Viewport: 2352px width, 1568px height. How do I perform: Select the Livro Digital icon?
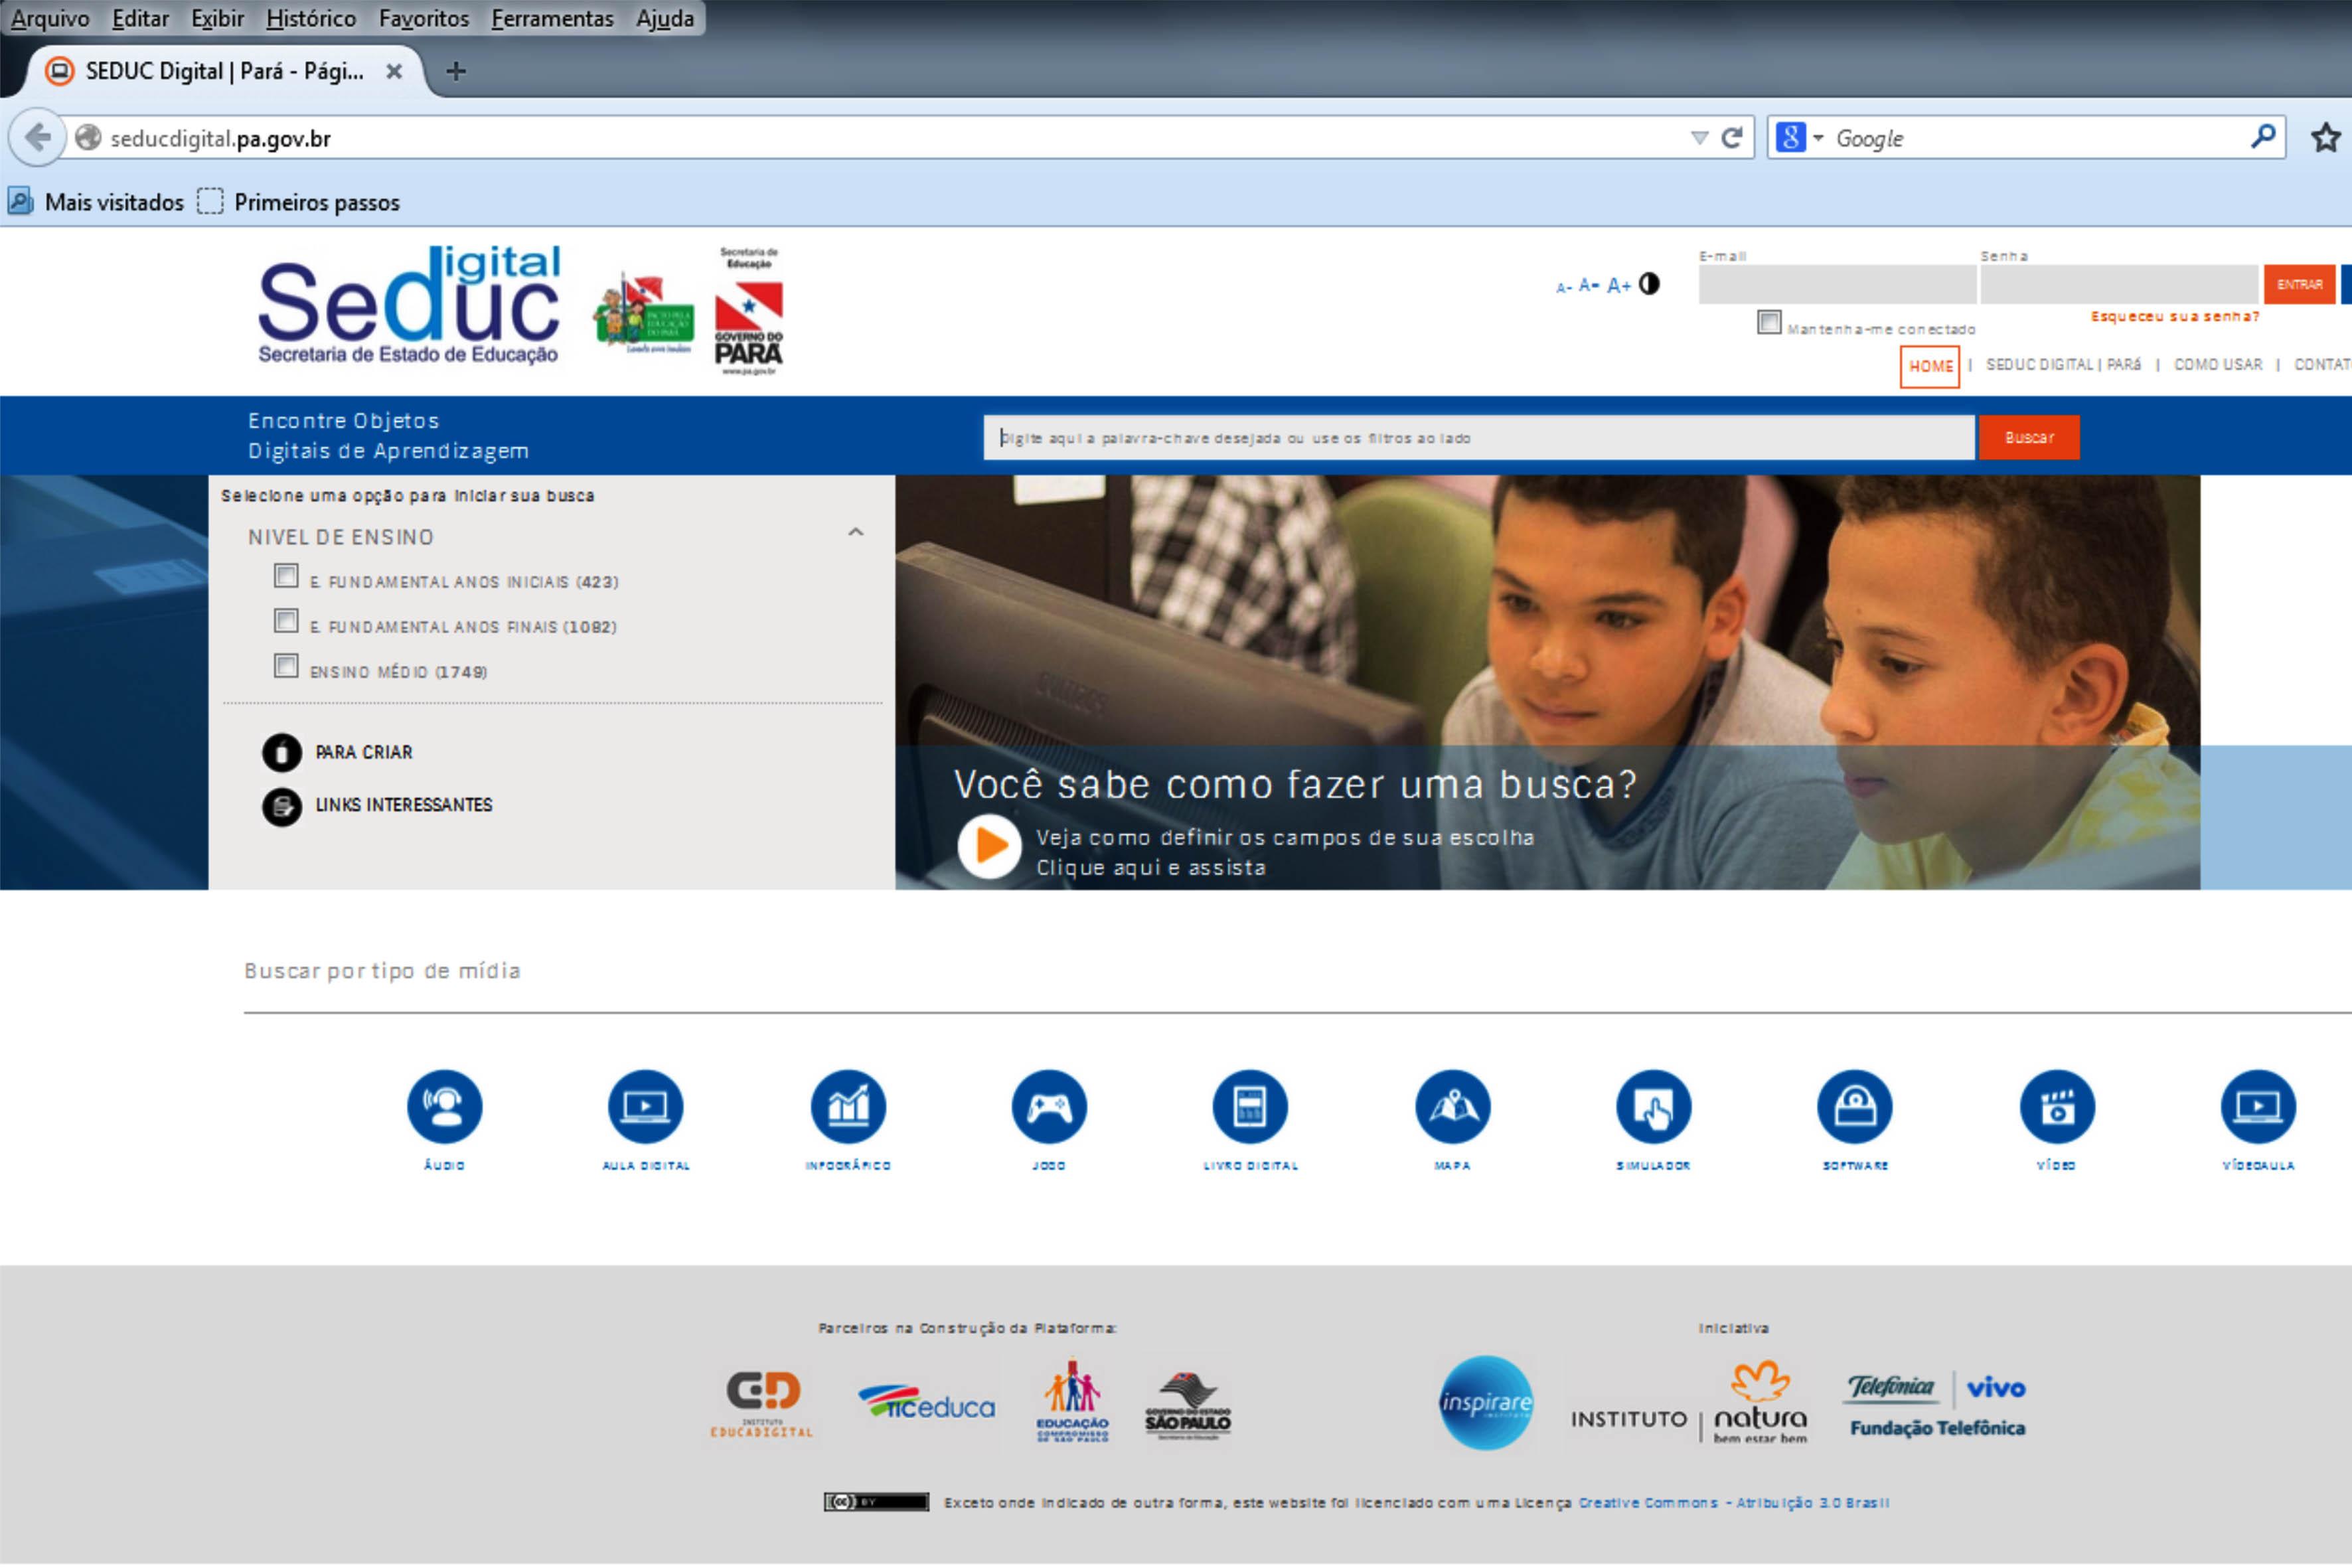coord(1250,1106)
